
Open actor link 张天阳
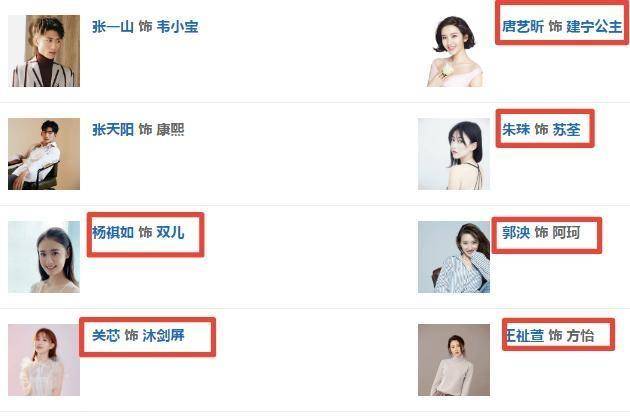(x=112, y=130)
